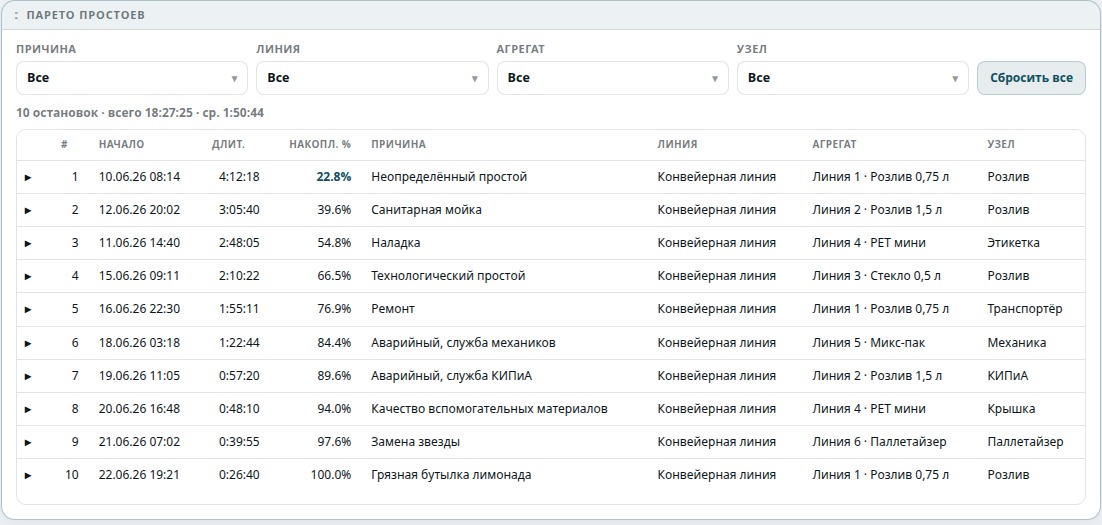Click the summary text 10 остановок
The width and height of the screenshot is (1102, 525).
(x=57, y=112)
